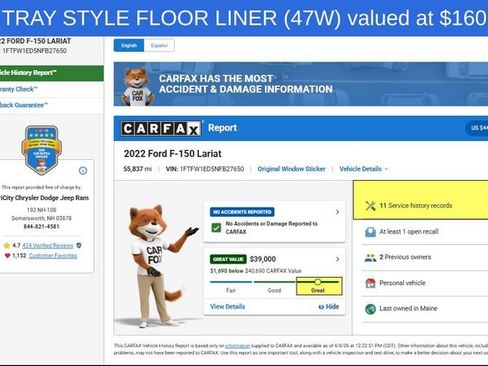
Task: Click the previous owners people icon
Action: [370, 257]
